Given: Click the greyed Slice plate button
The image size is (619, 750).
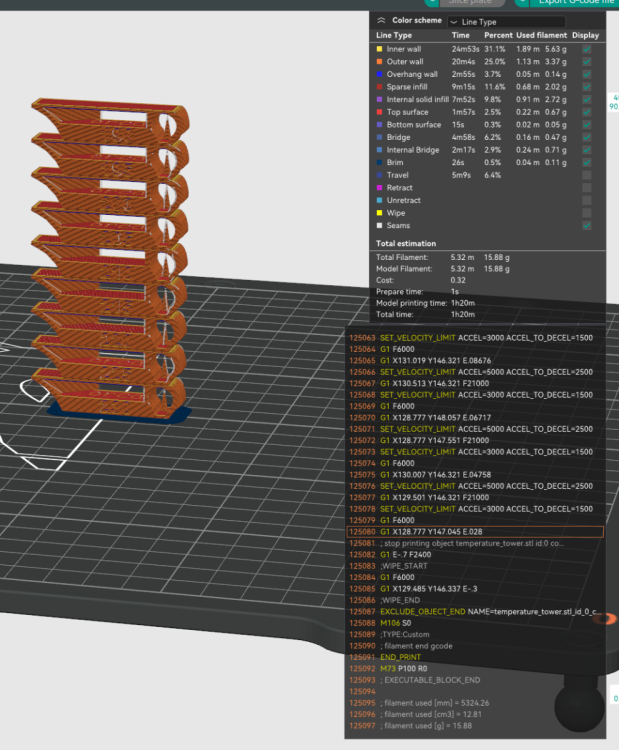Looking at the screenshot, I should [472, 2].
